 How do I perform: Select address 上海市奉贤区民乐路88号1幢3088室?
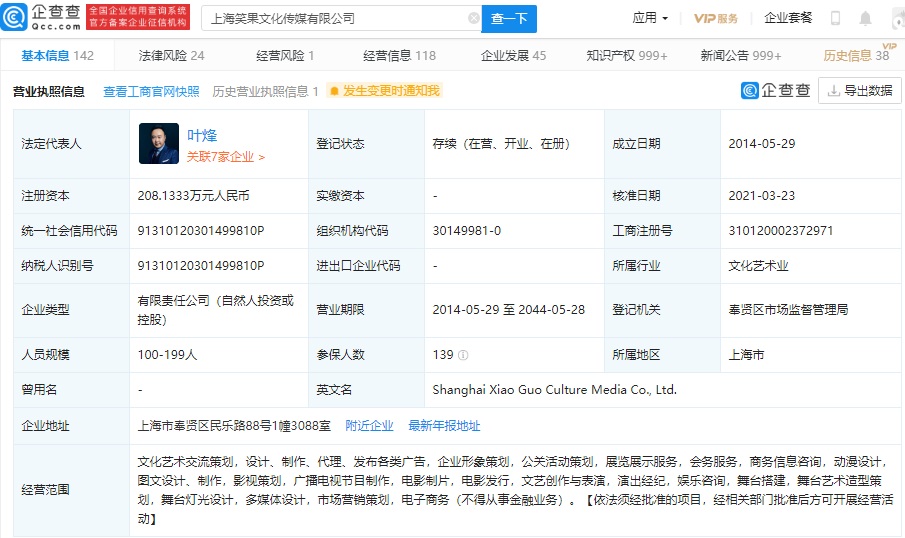pyautogui.click(x=234, y=426)
